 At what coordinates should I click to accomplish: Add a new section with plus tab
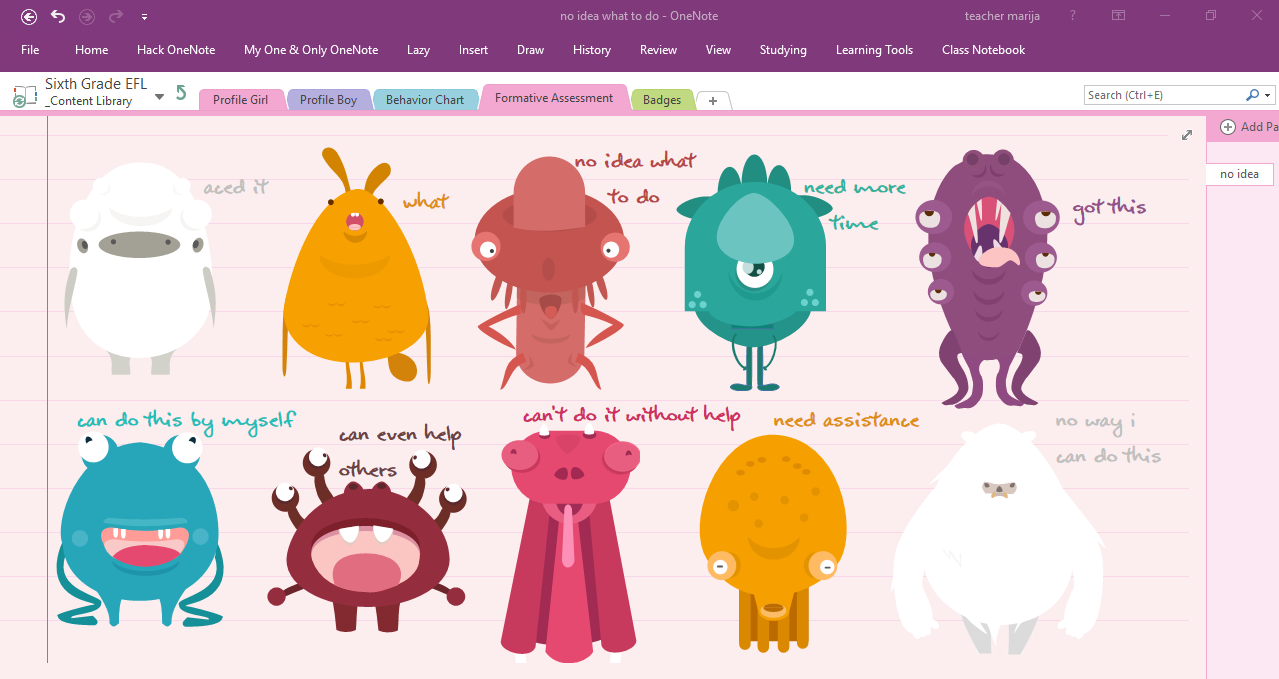[713, 100]
